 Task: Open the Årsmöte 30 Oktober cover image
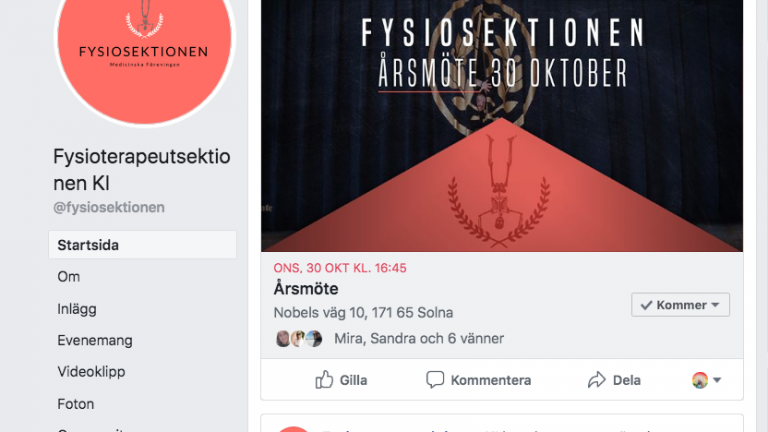502,126
